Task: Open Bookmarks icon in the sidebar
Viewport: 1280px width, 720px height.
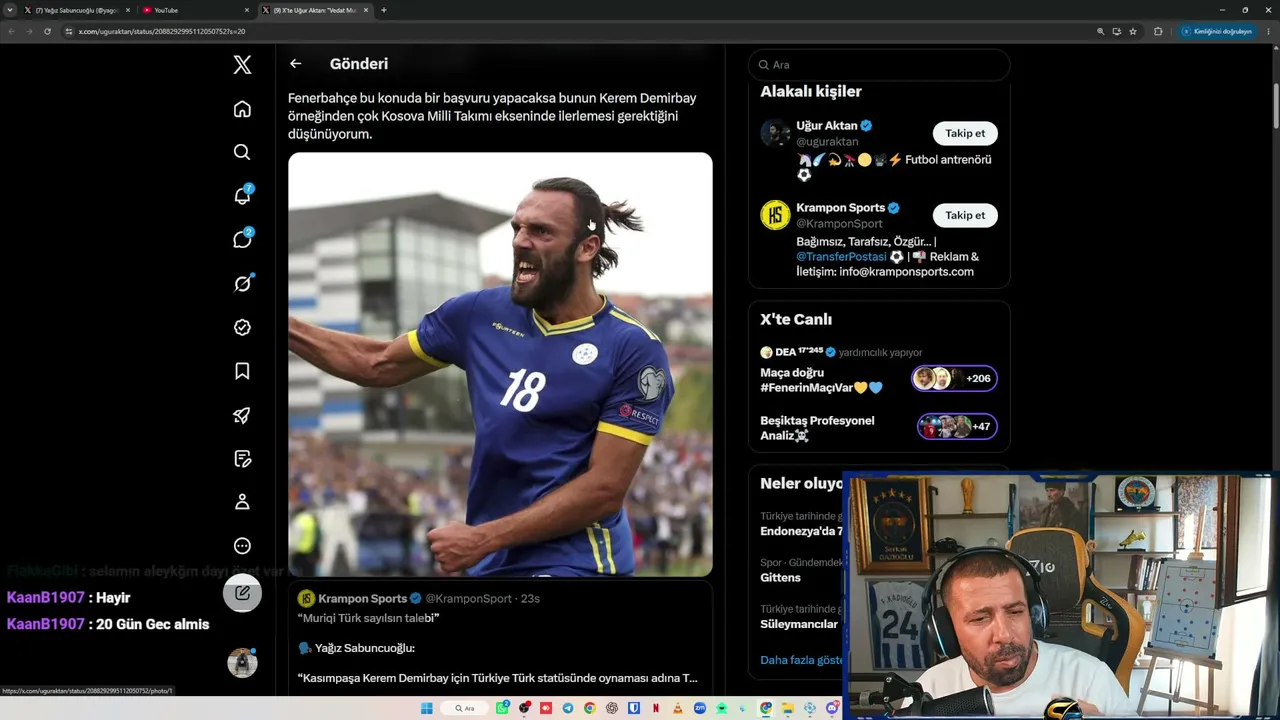Action: point(242,371)
